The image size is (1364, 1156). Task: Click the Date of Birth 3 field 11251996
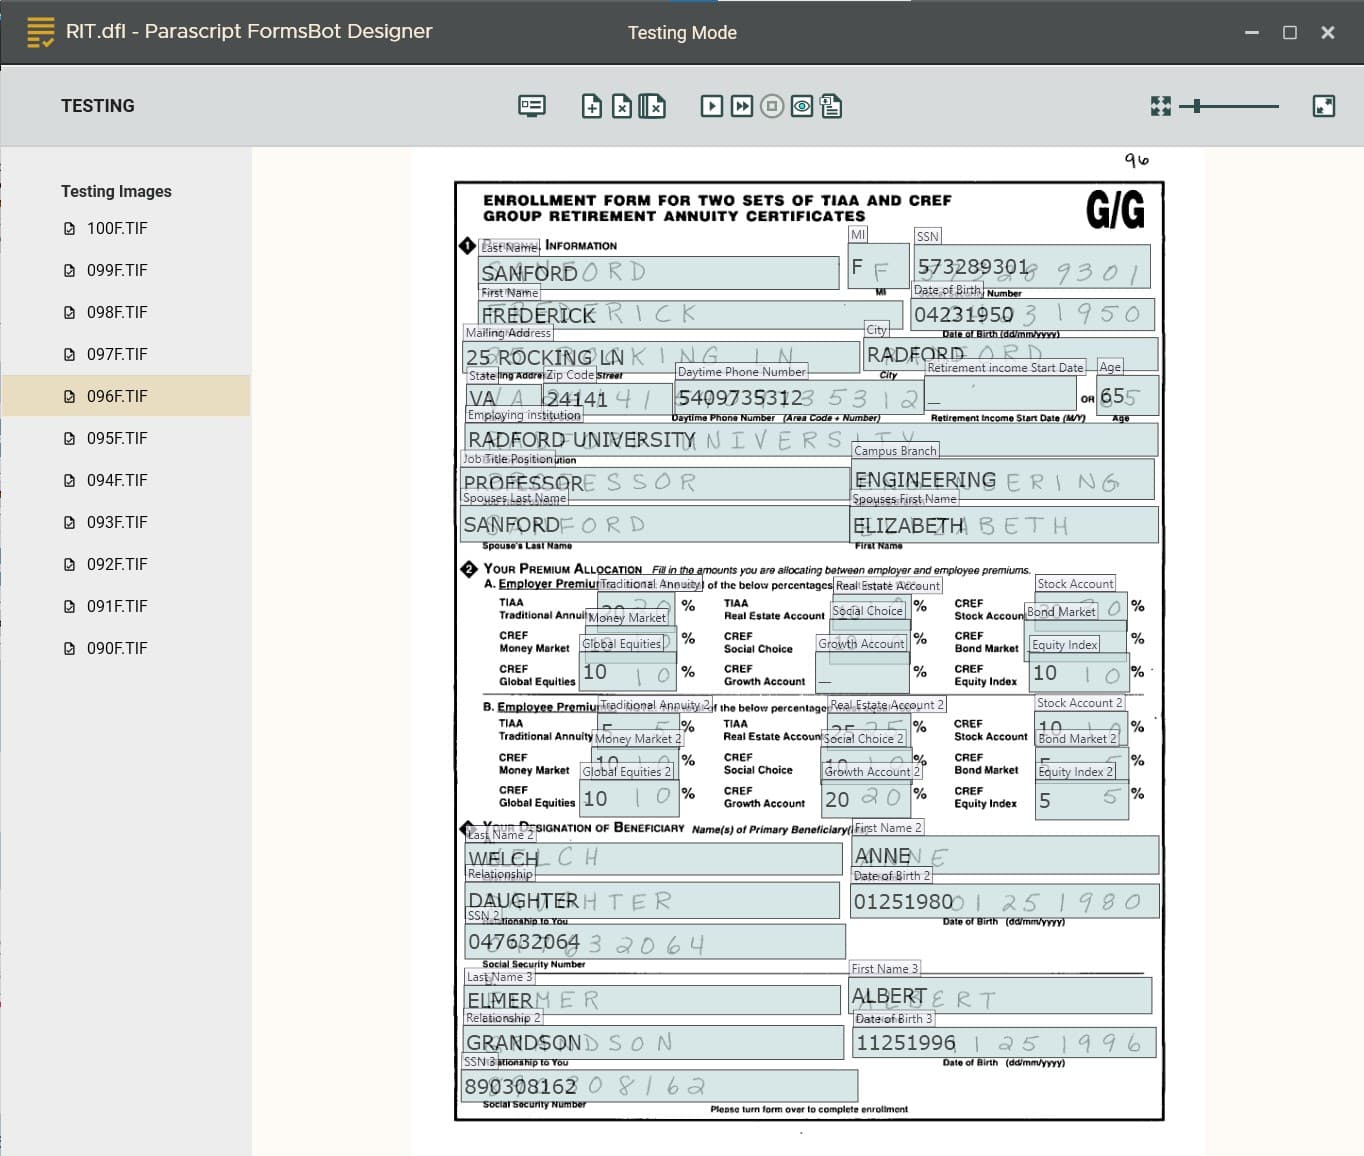coord(1005,1043)
